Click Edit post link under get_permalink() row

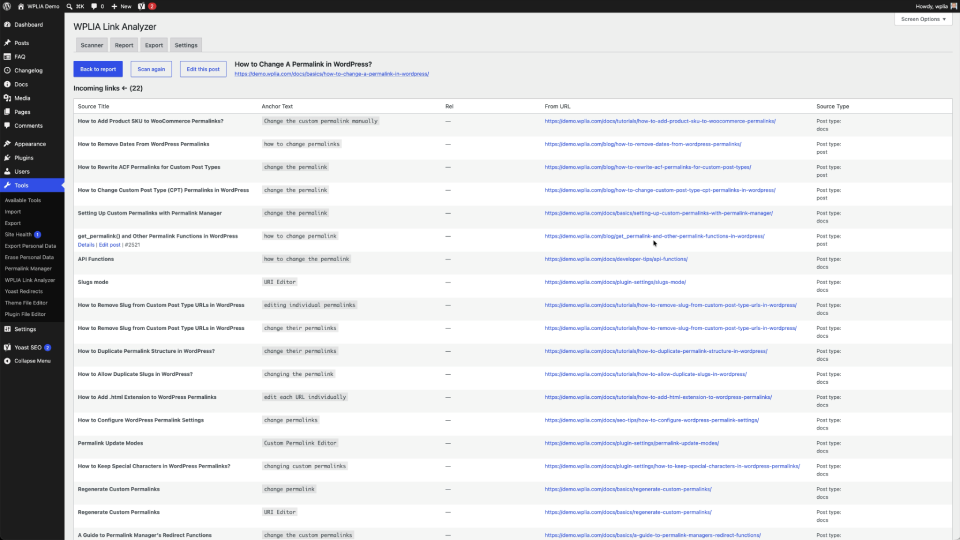(110, 245)
